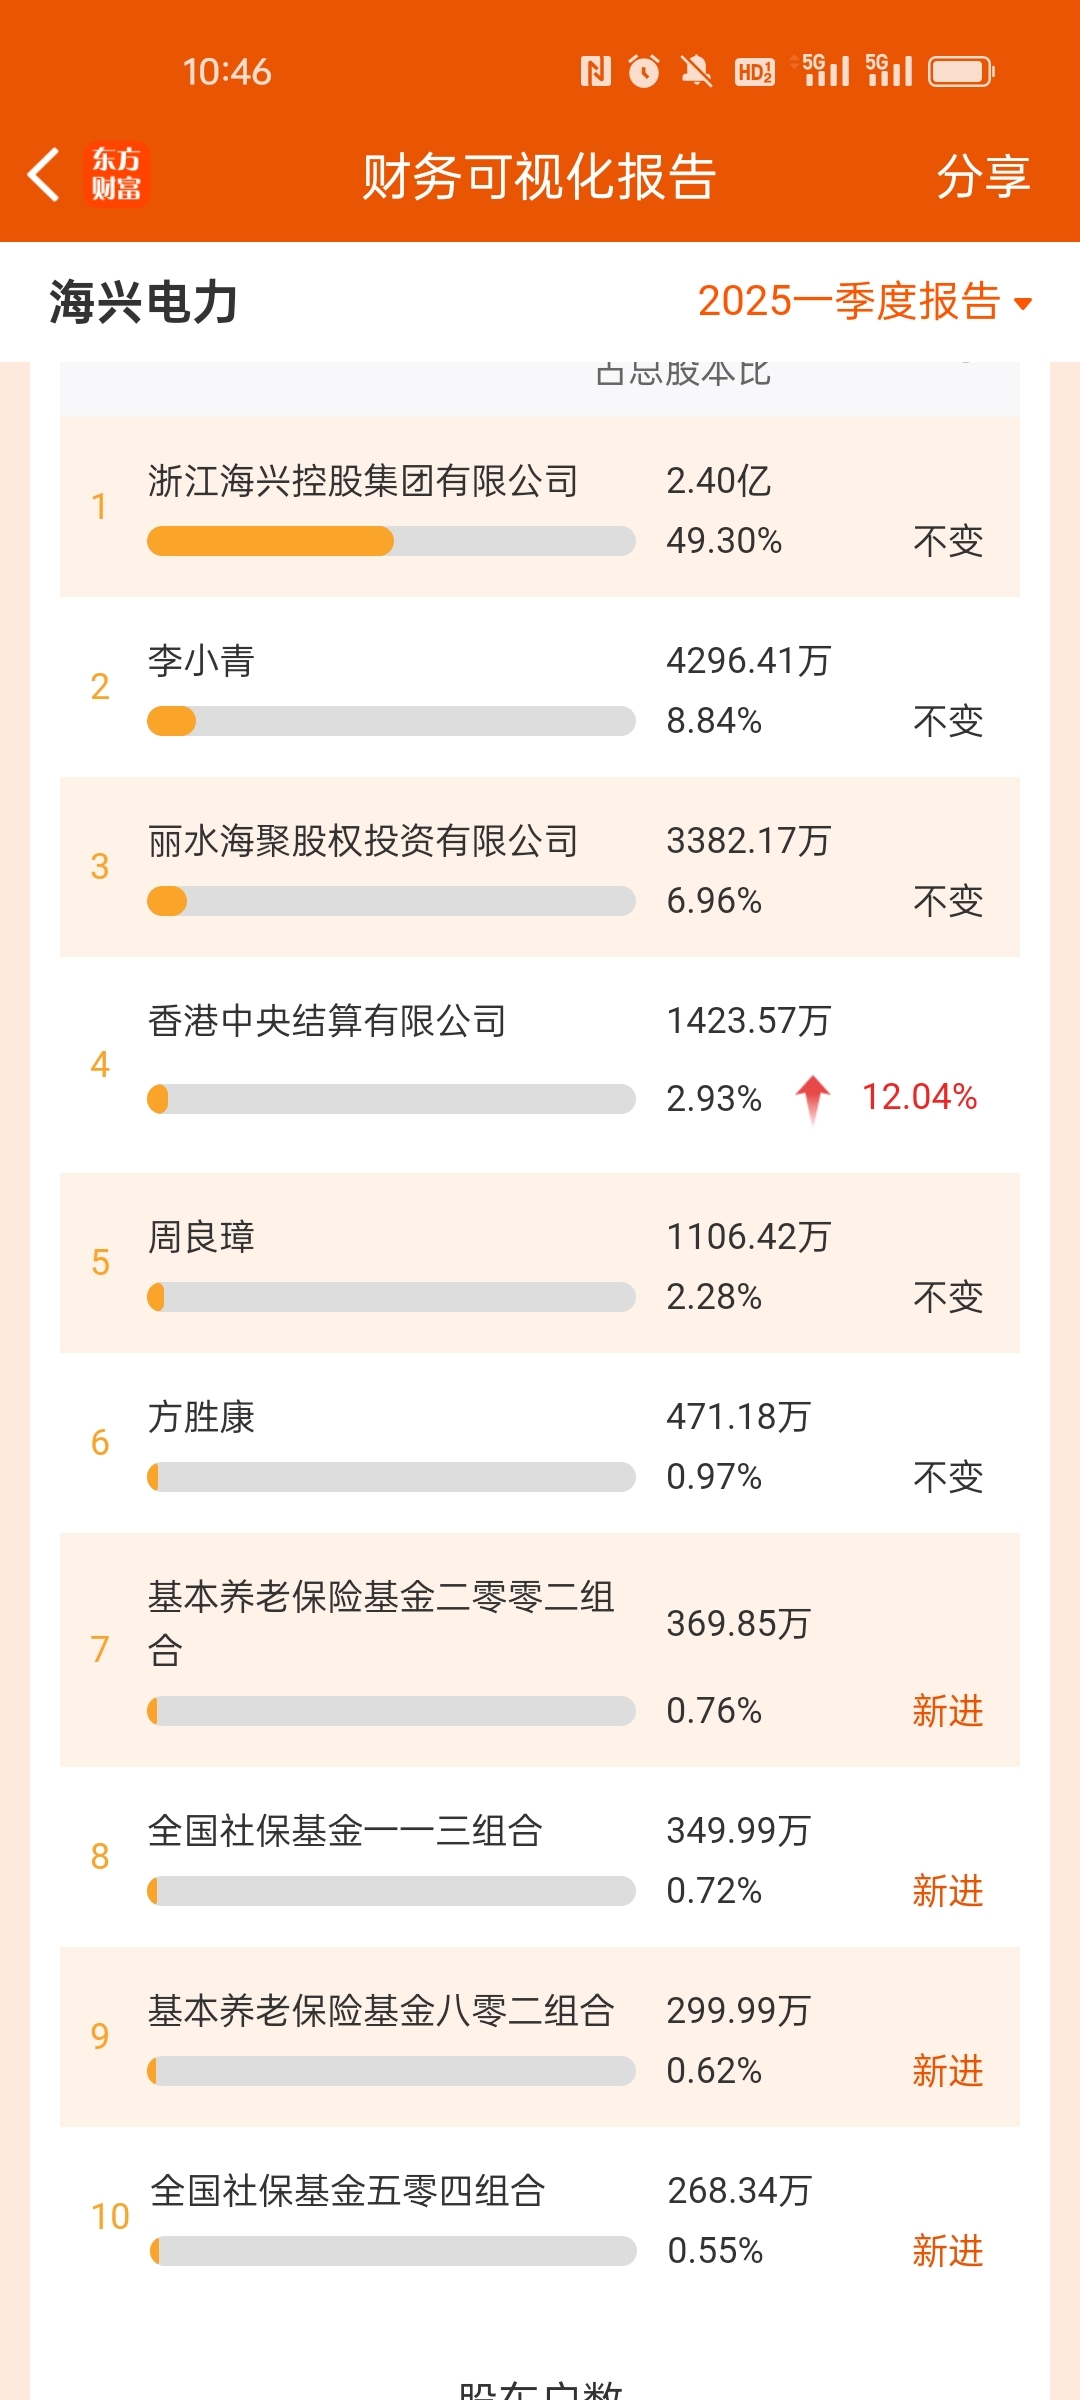Open the 2025一季度报告 period selector
Image resolution: width=1080 pixels, height=2400 pixels.
[865, 301]
